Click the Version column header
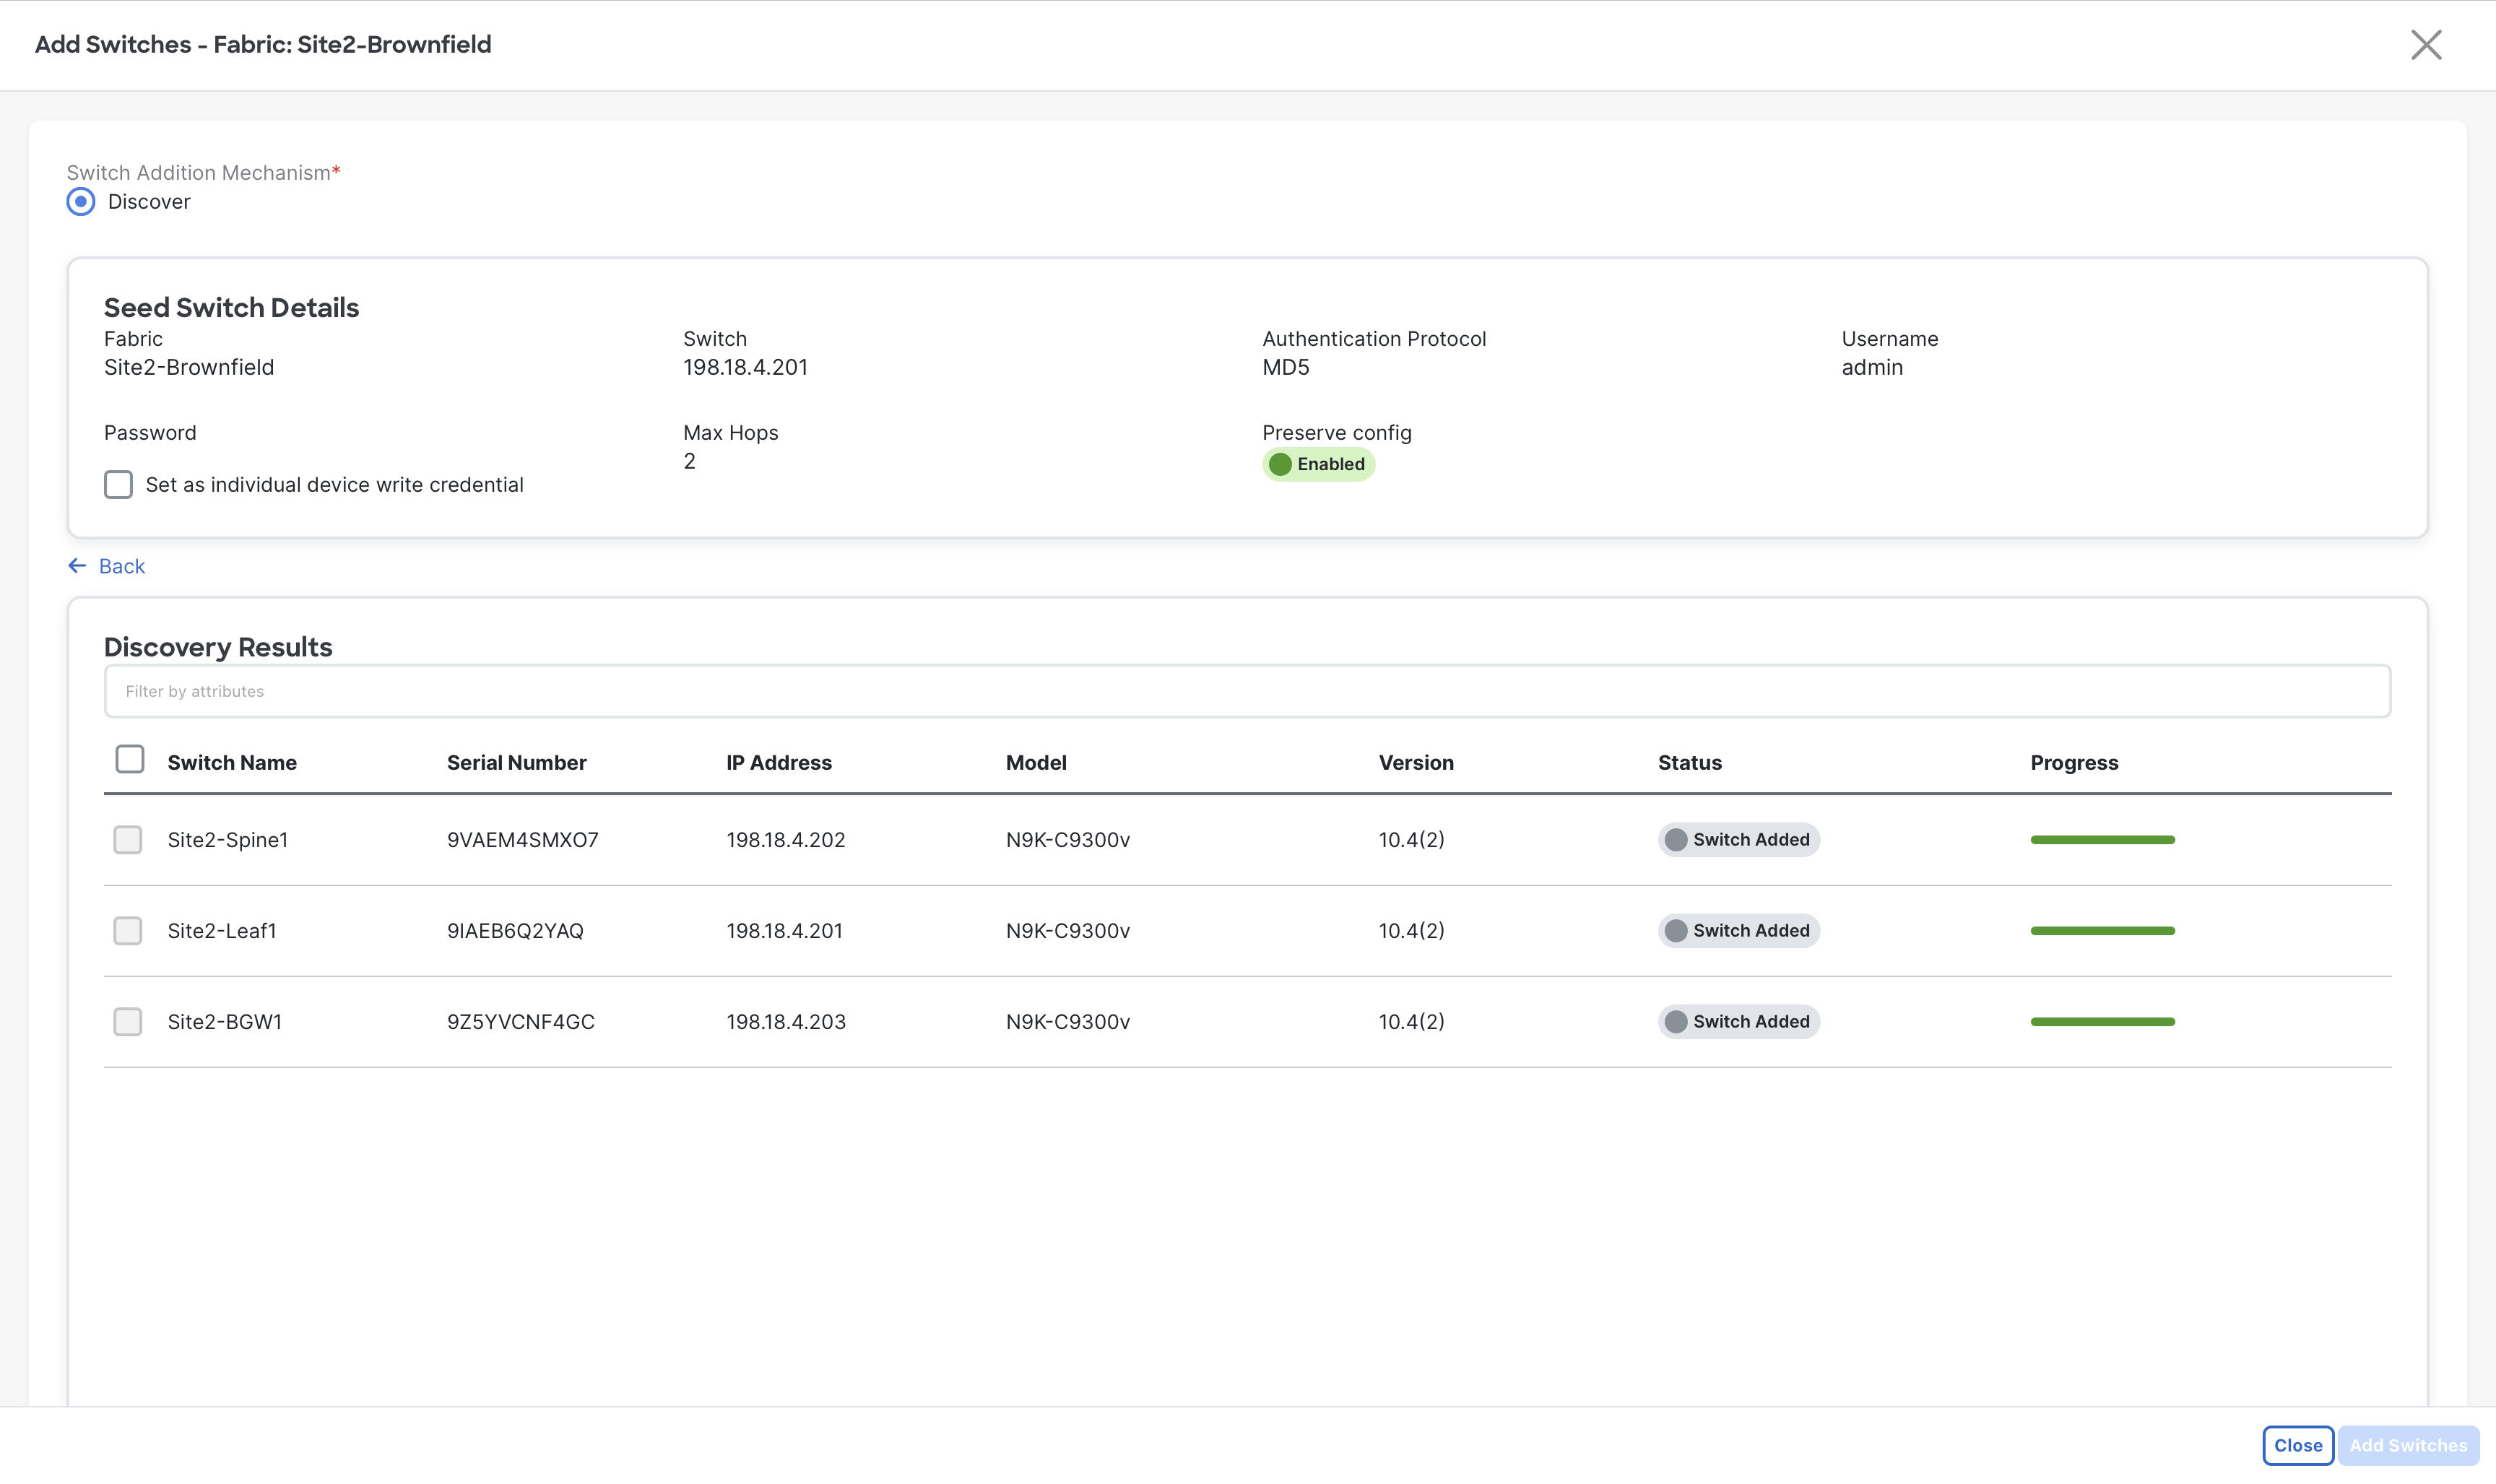 [1416, 762]
